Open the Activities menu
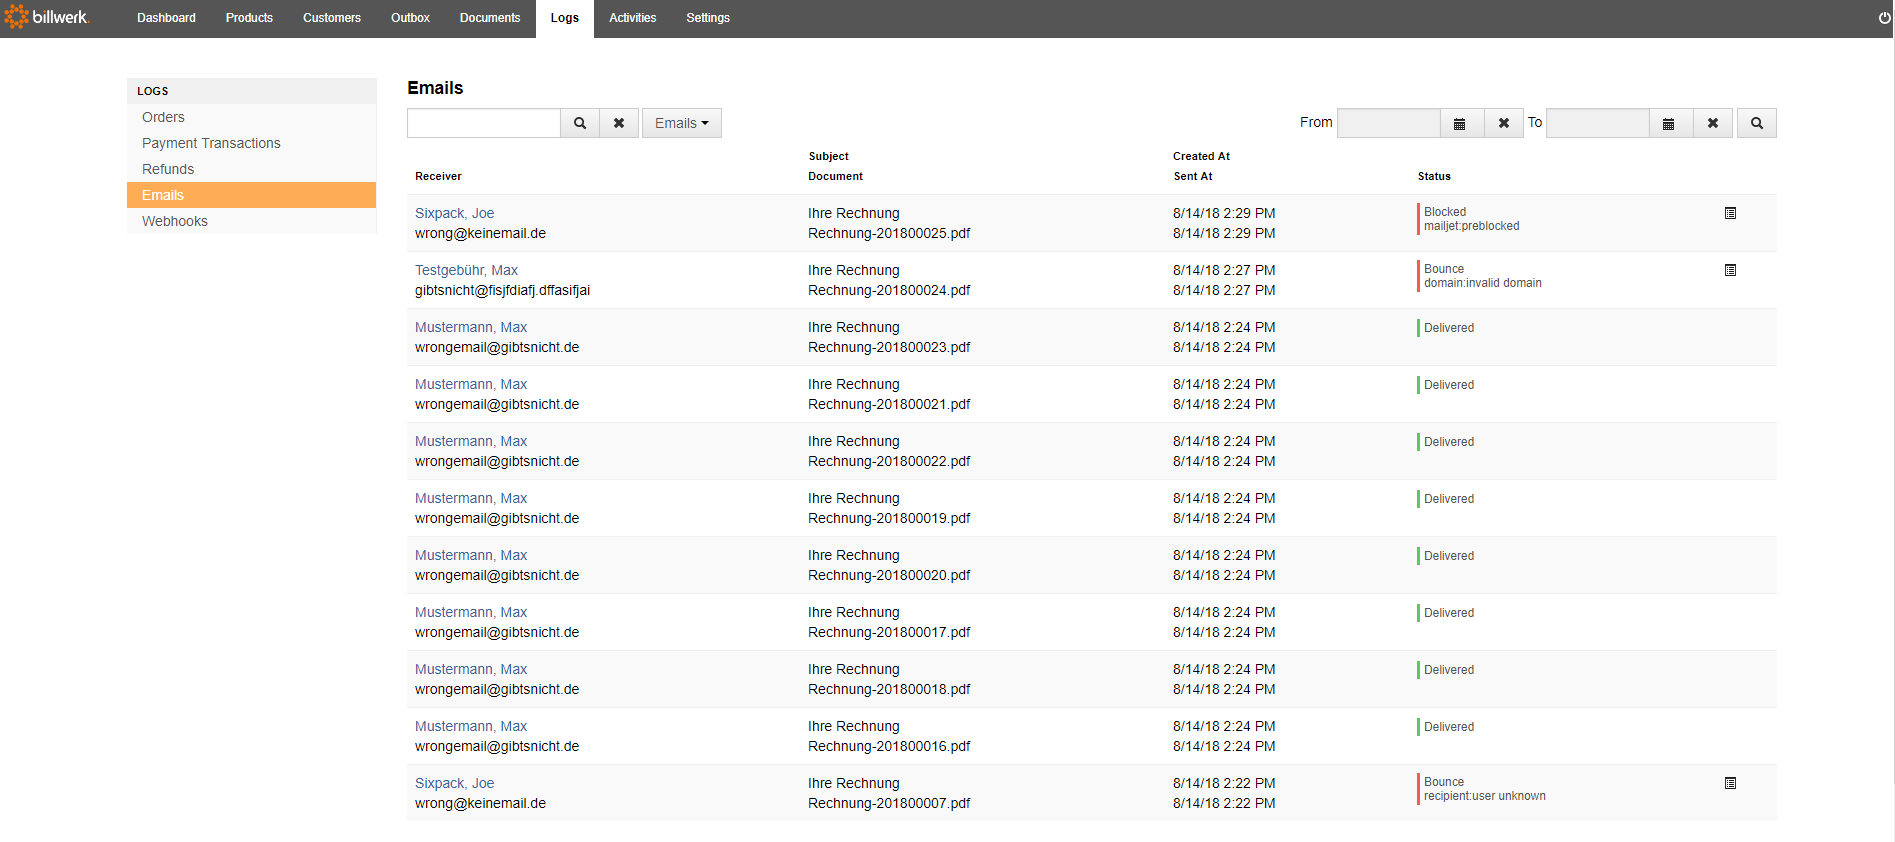Viewport: 1895px width, 842px height. [633, 18]
